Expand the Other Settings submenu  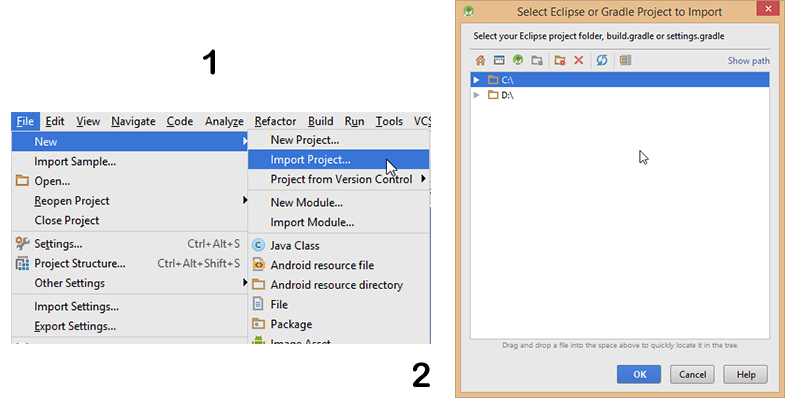130,283
